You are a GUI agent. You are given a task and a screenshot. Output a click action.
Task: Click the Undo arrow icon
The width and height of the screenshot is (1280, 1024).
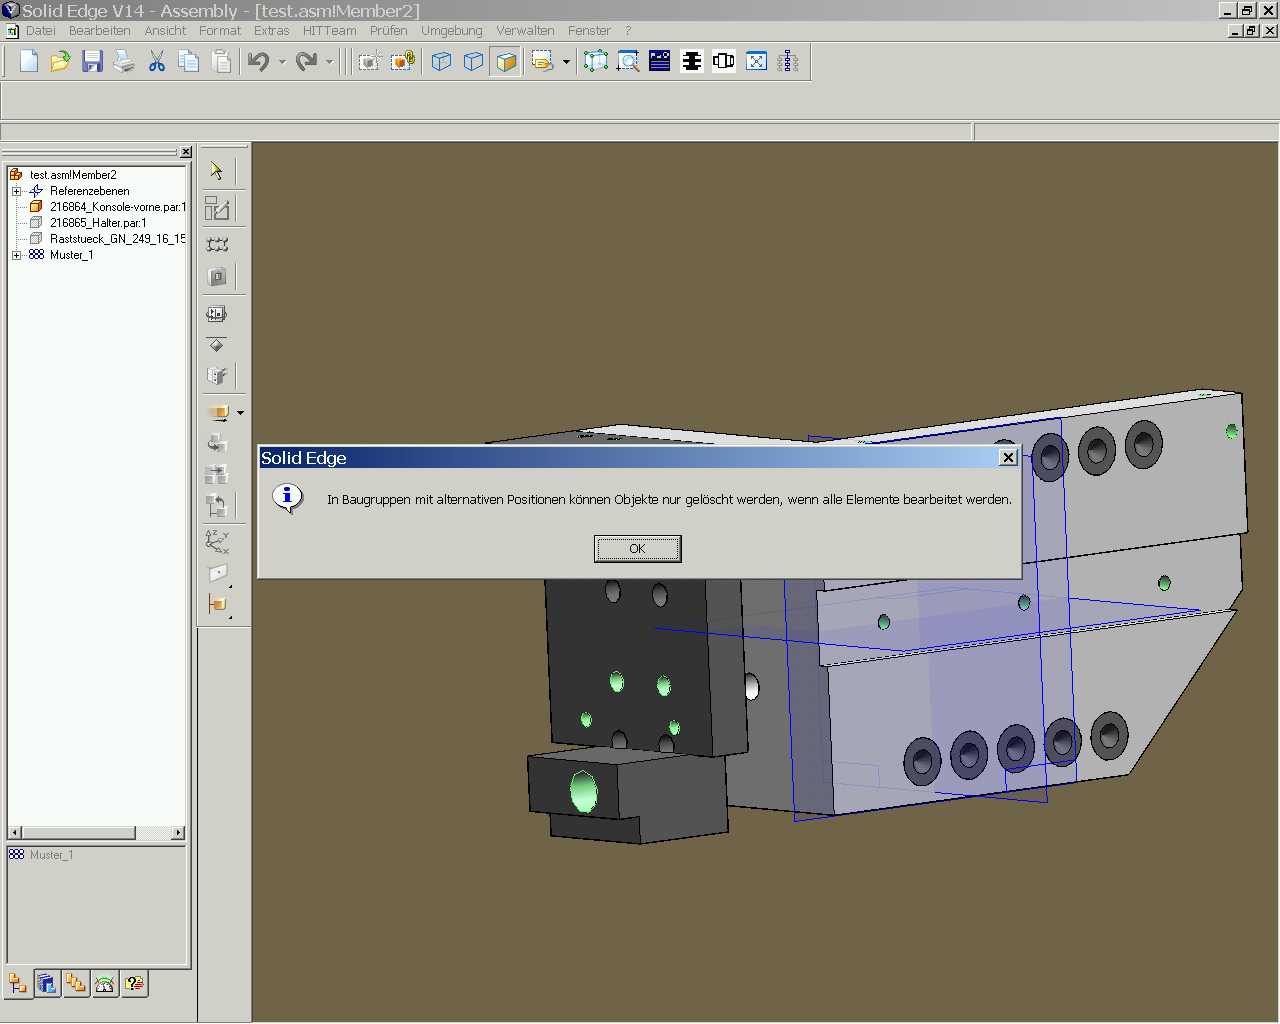click(258, 62)
